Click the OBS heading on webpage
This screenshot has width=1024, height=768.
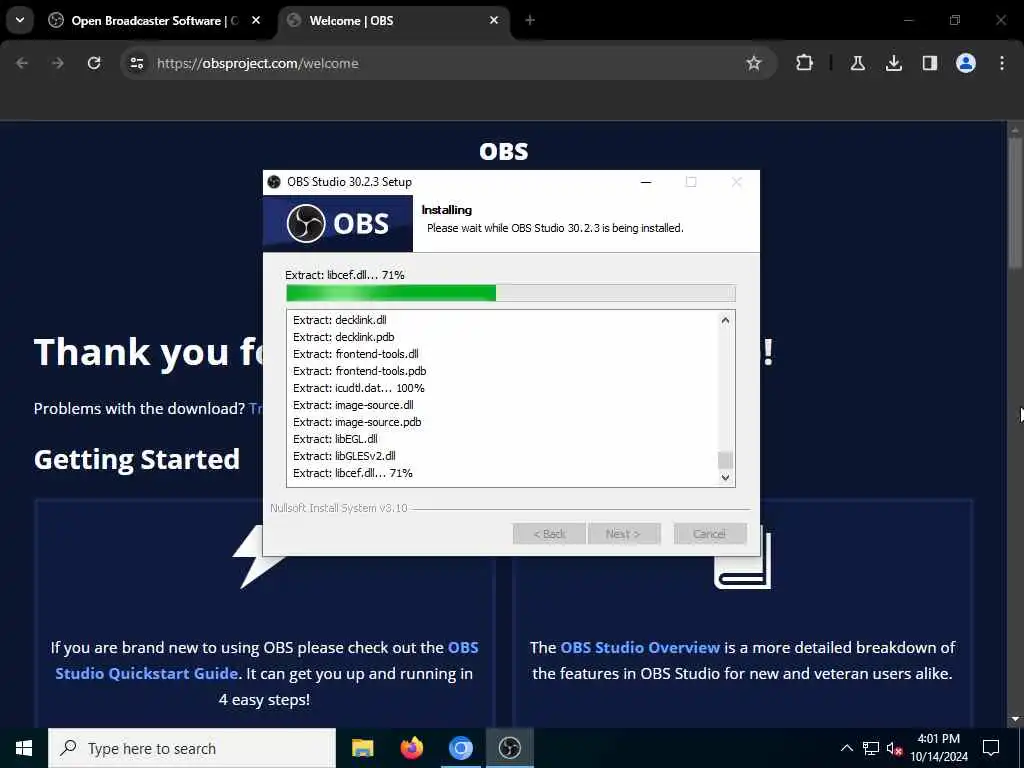pos(504,152)
